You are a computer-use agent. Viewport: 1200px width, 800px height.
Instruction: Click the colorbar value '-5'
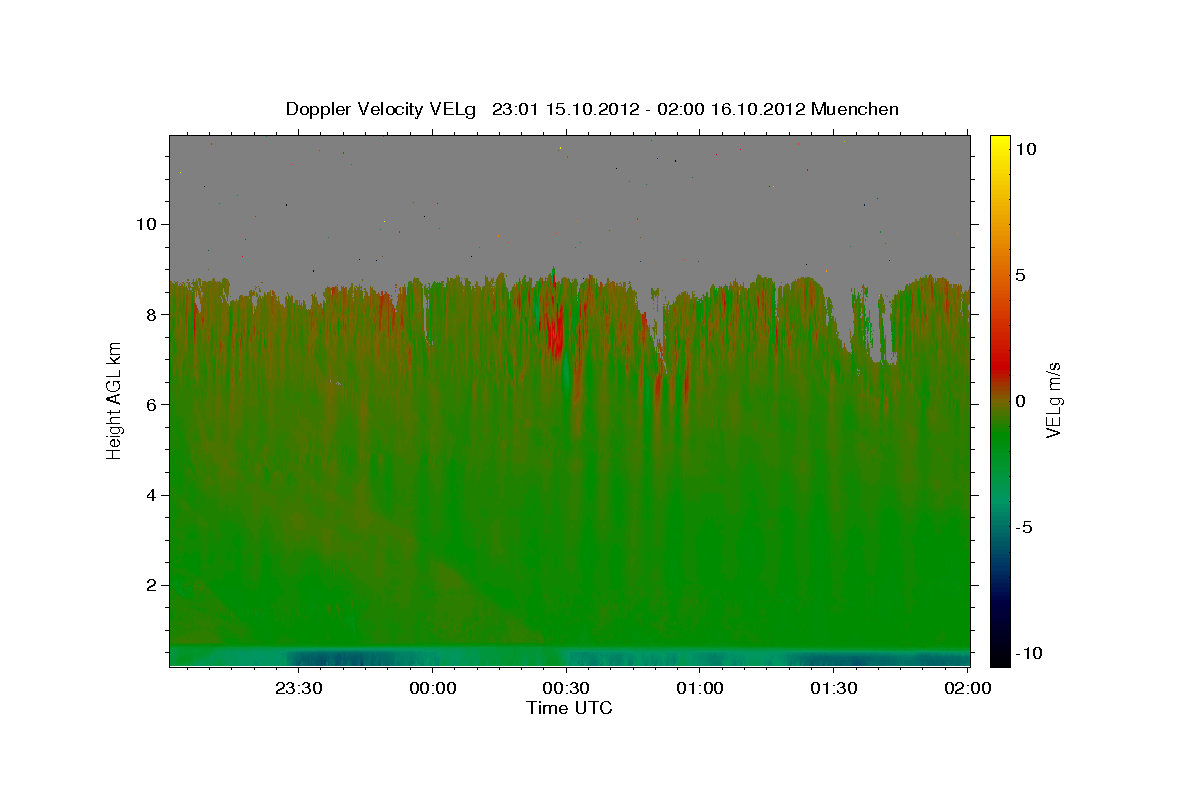1024,527
